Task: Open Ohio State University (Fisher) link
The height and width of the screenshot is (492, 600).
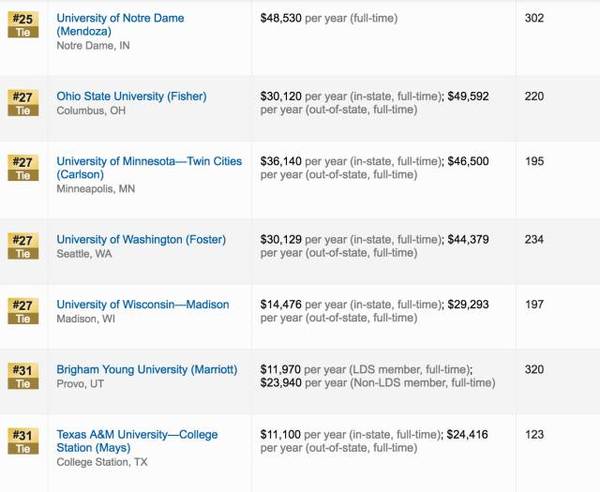Action: click(131, 97)
